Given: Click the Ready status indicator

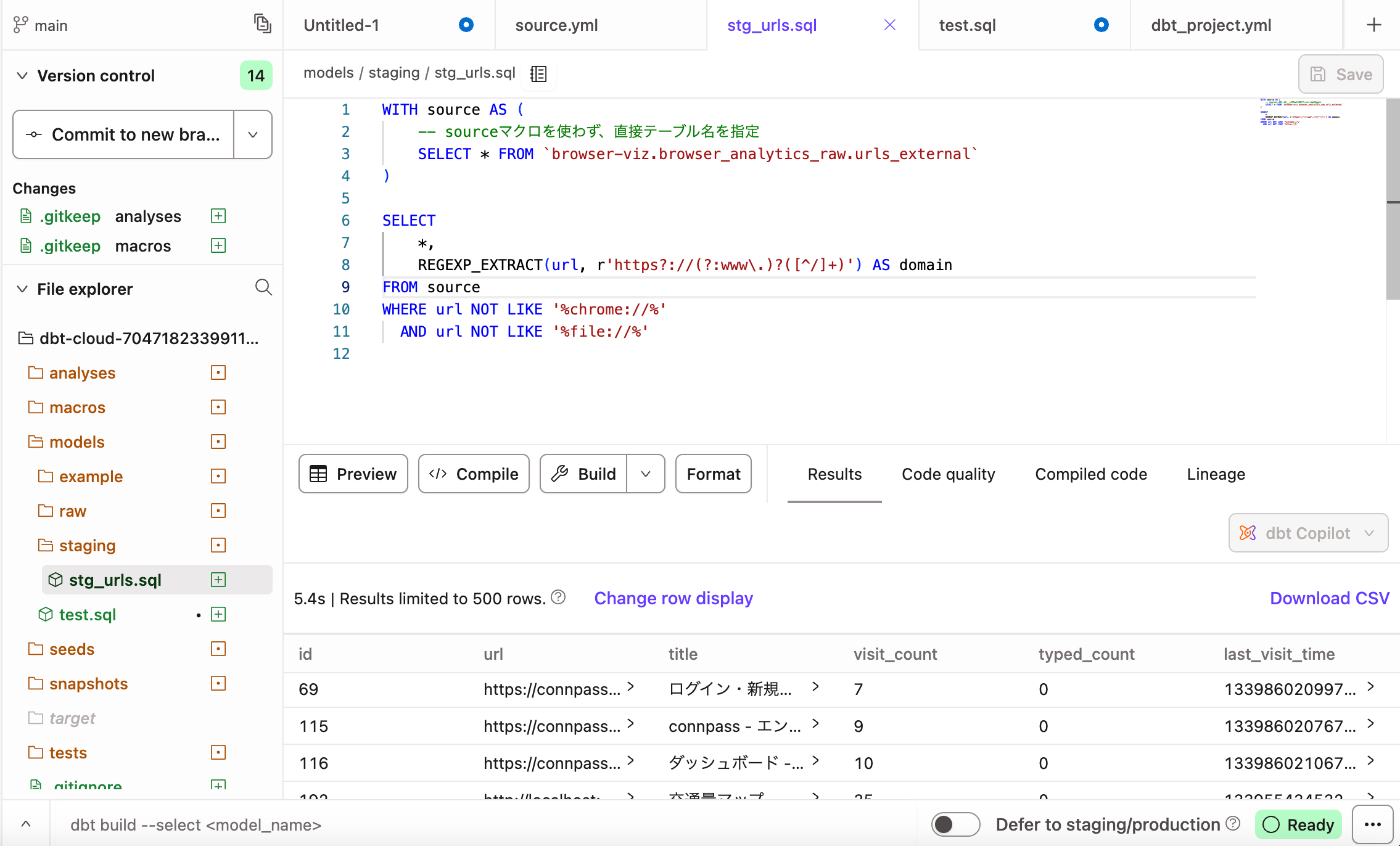Looking at the screenshot, I should 1298,825.
